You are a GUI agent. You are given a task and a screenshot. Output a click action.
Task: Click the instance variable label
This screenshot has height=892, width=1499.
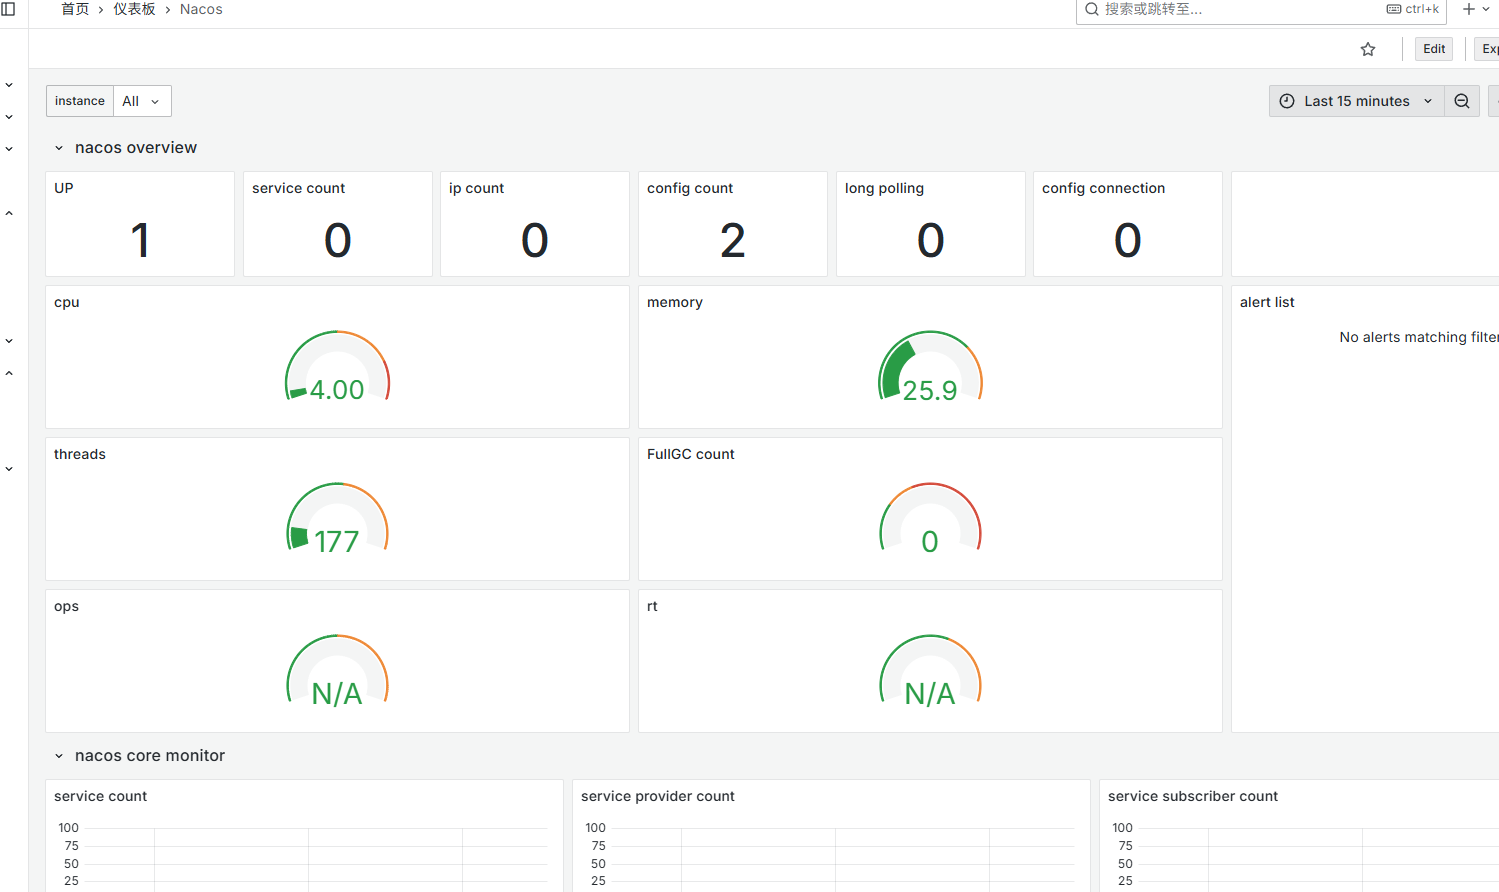[x=80, y=101]
